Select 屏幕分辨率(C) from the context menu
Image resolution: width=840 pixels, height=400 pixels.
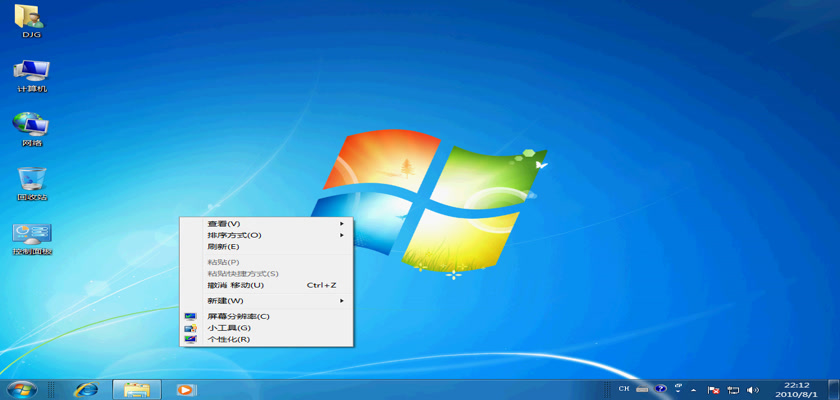point(238,317)
